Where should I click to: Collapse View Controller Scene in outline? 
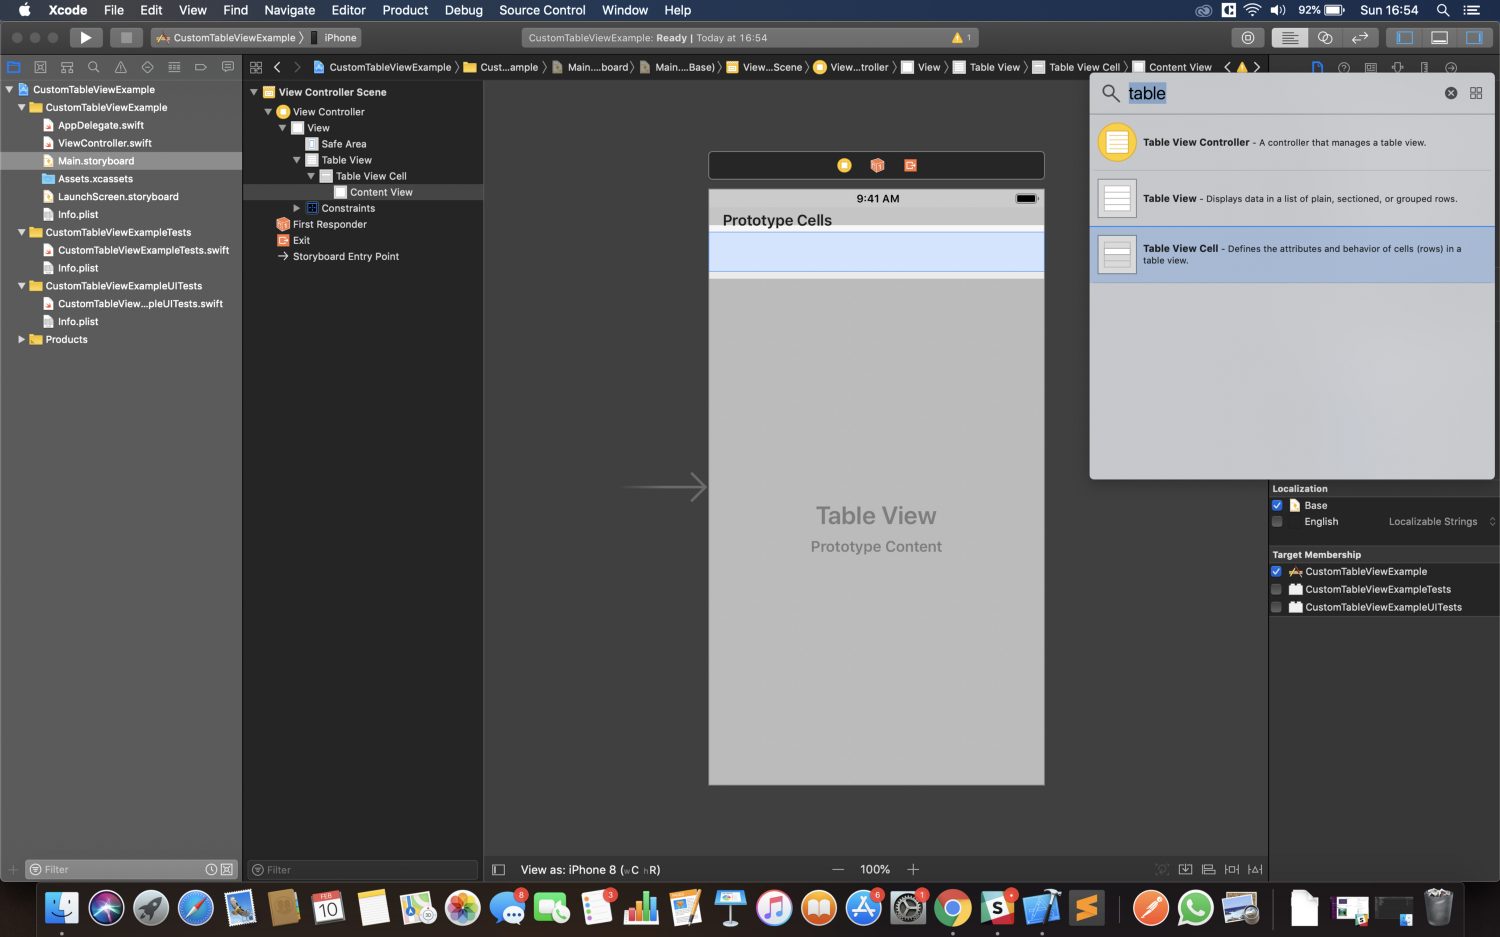[254, 92]
